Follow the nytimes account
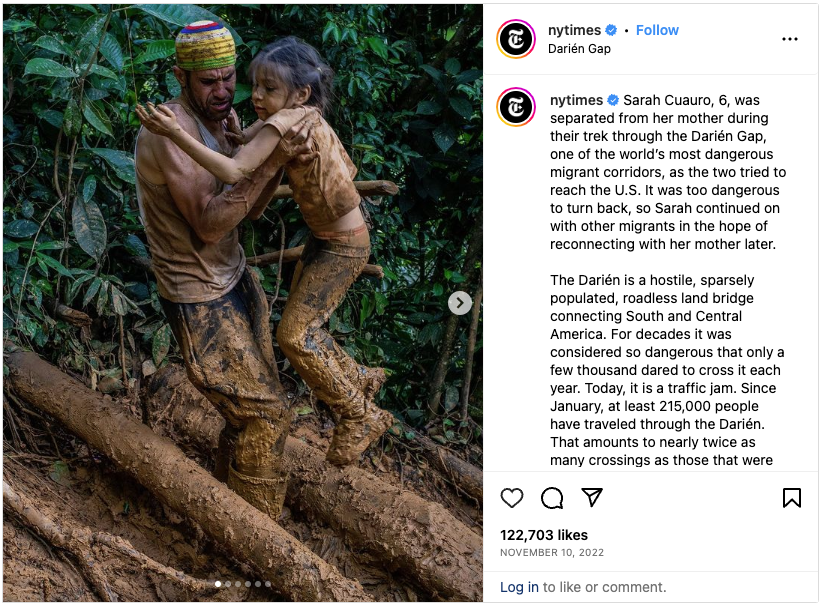Image resolution: width=823 pixels, height=608 pixels. pos(657,30)
